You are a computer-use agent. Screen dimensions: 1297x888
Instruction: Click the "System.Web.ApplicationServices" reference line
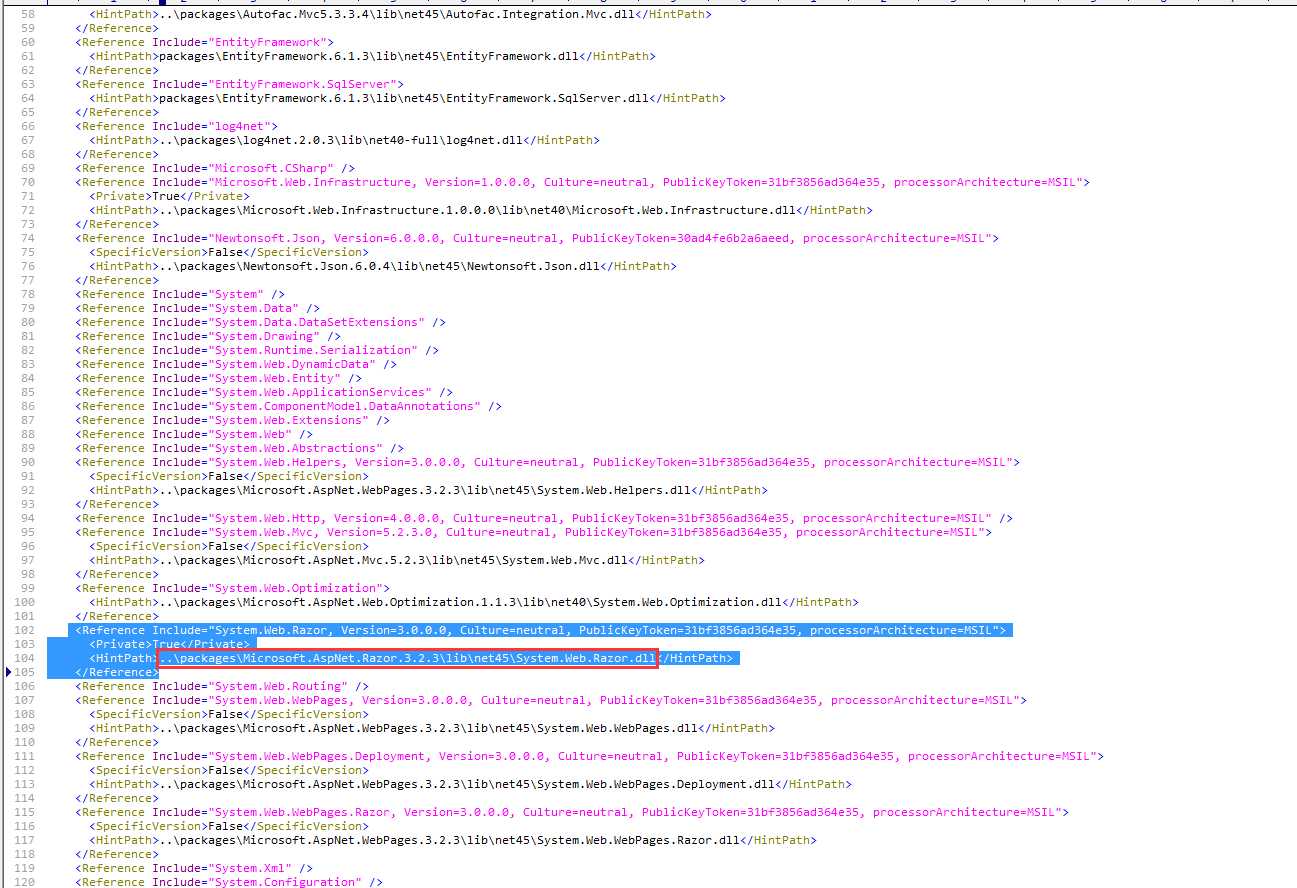tap(264, 392)
